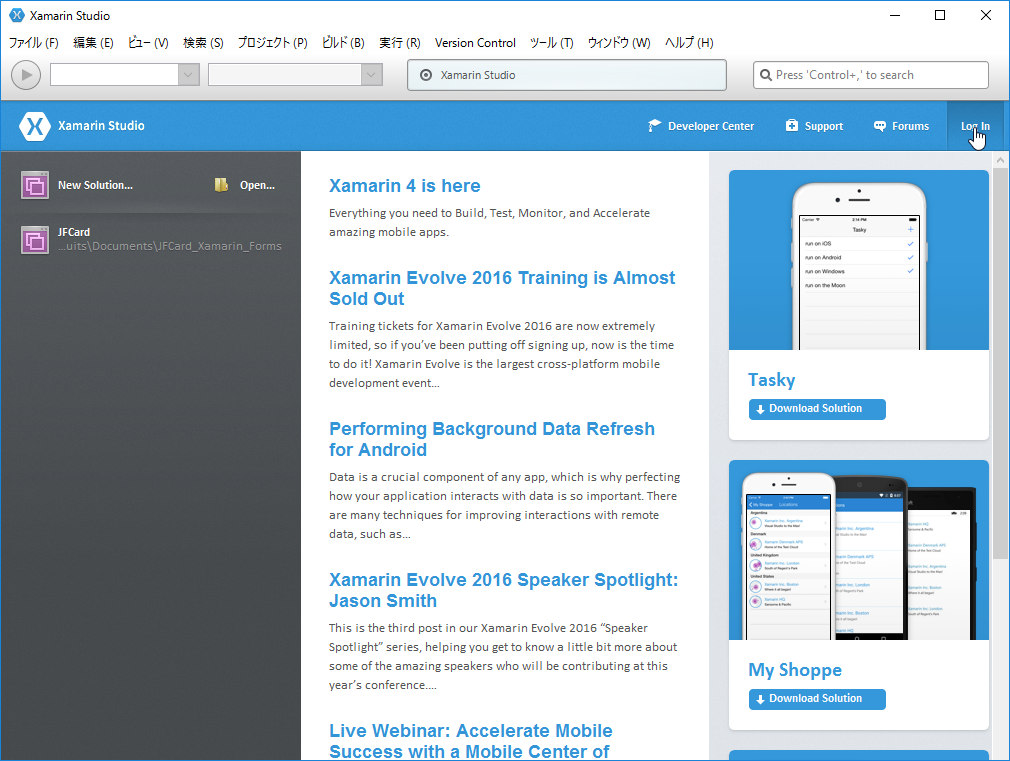Viewport: 1010px width, 761px height.
Task: Download the My Shoppe solution
Action: tap(817, 699)
